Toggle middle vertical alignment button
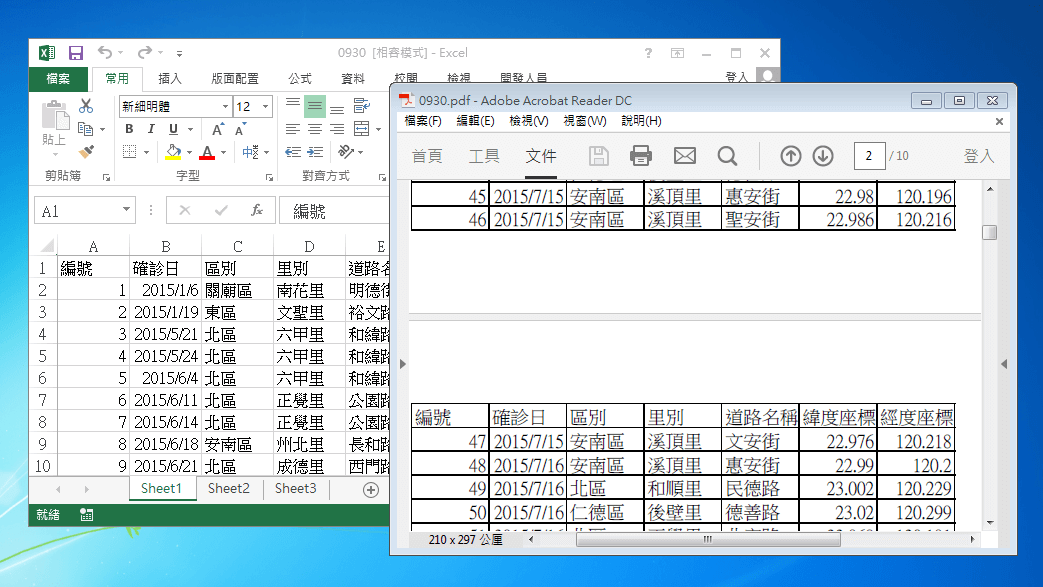1043x587 pixels. 314,106
